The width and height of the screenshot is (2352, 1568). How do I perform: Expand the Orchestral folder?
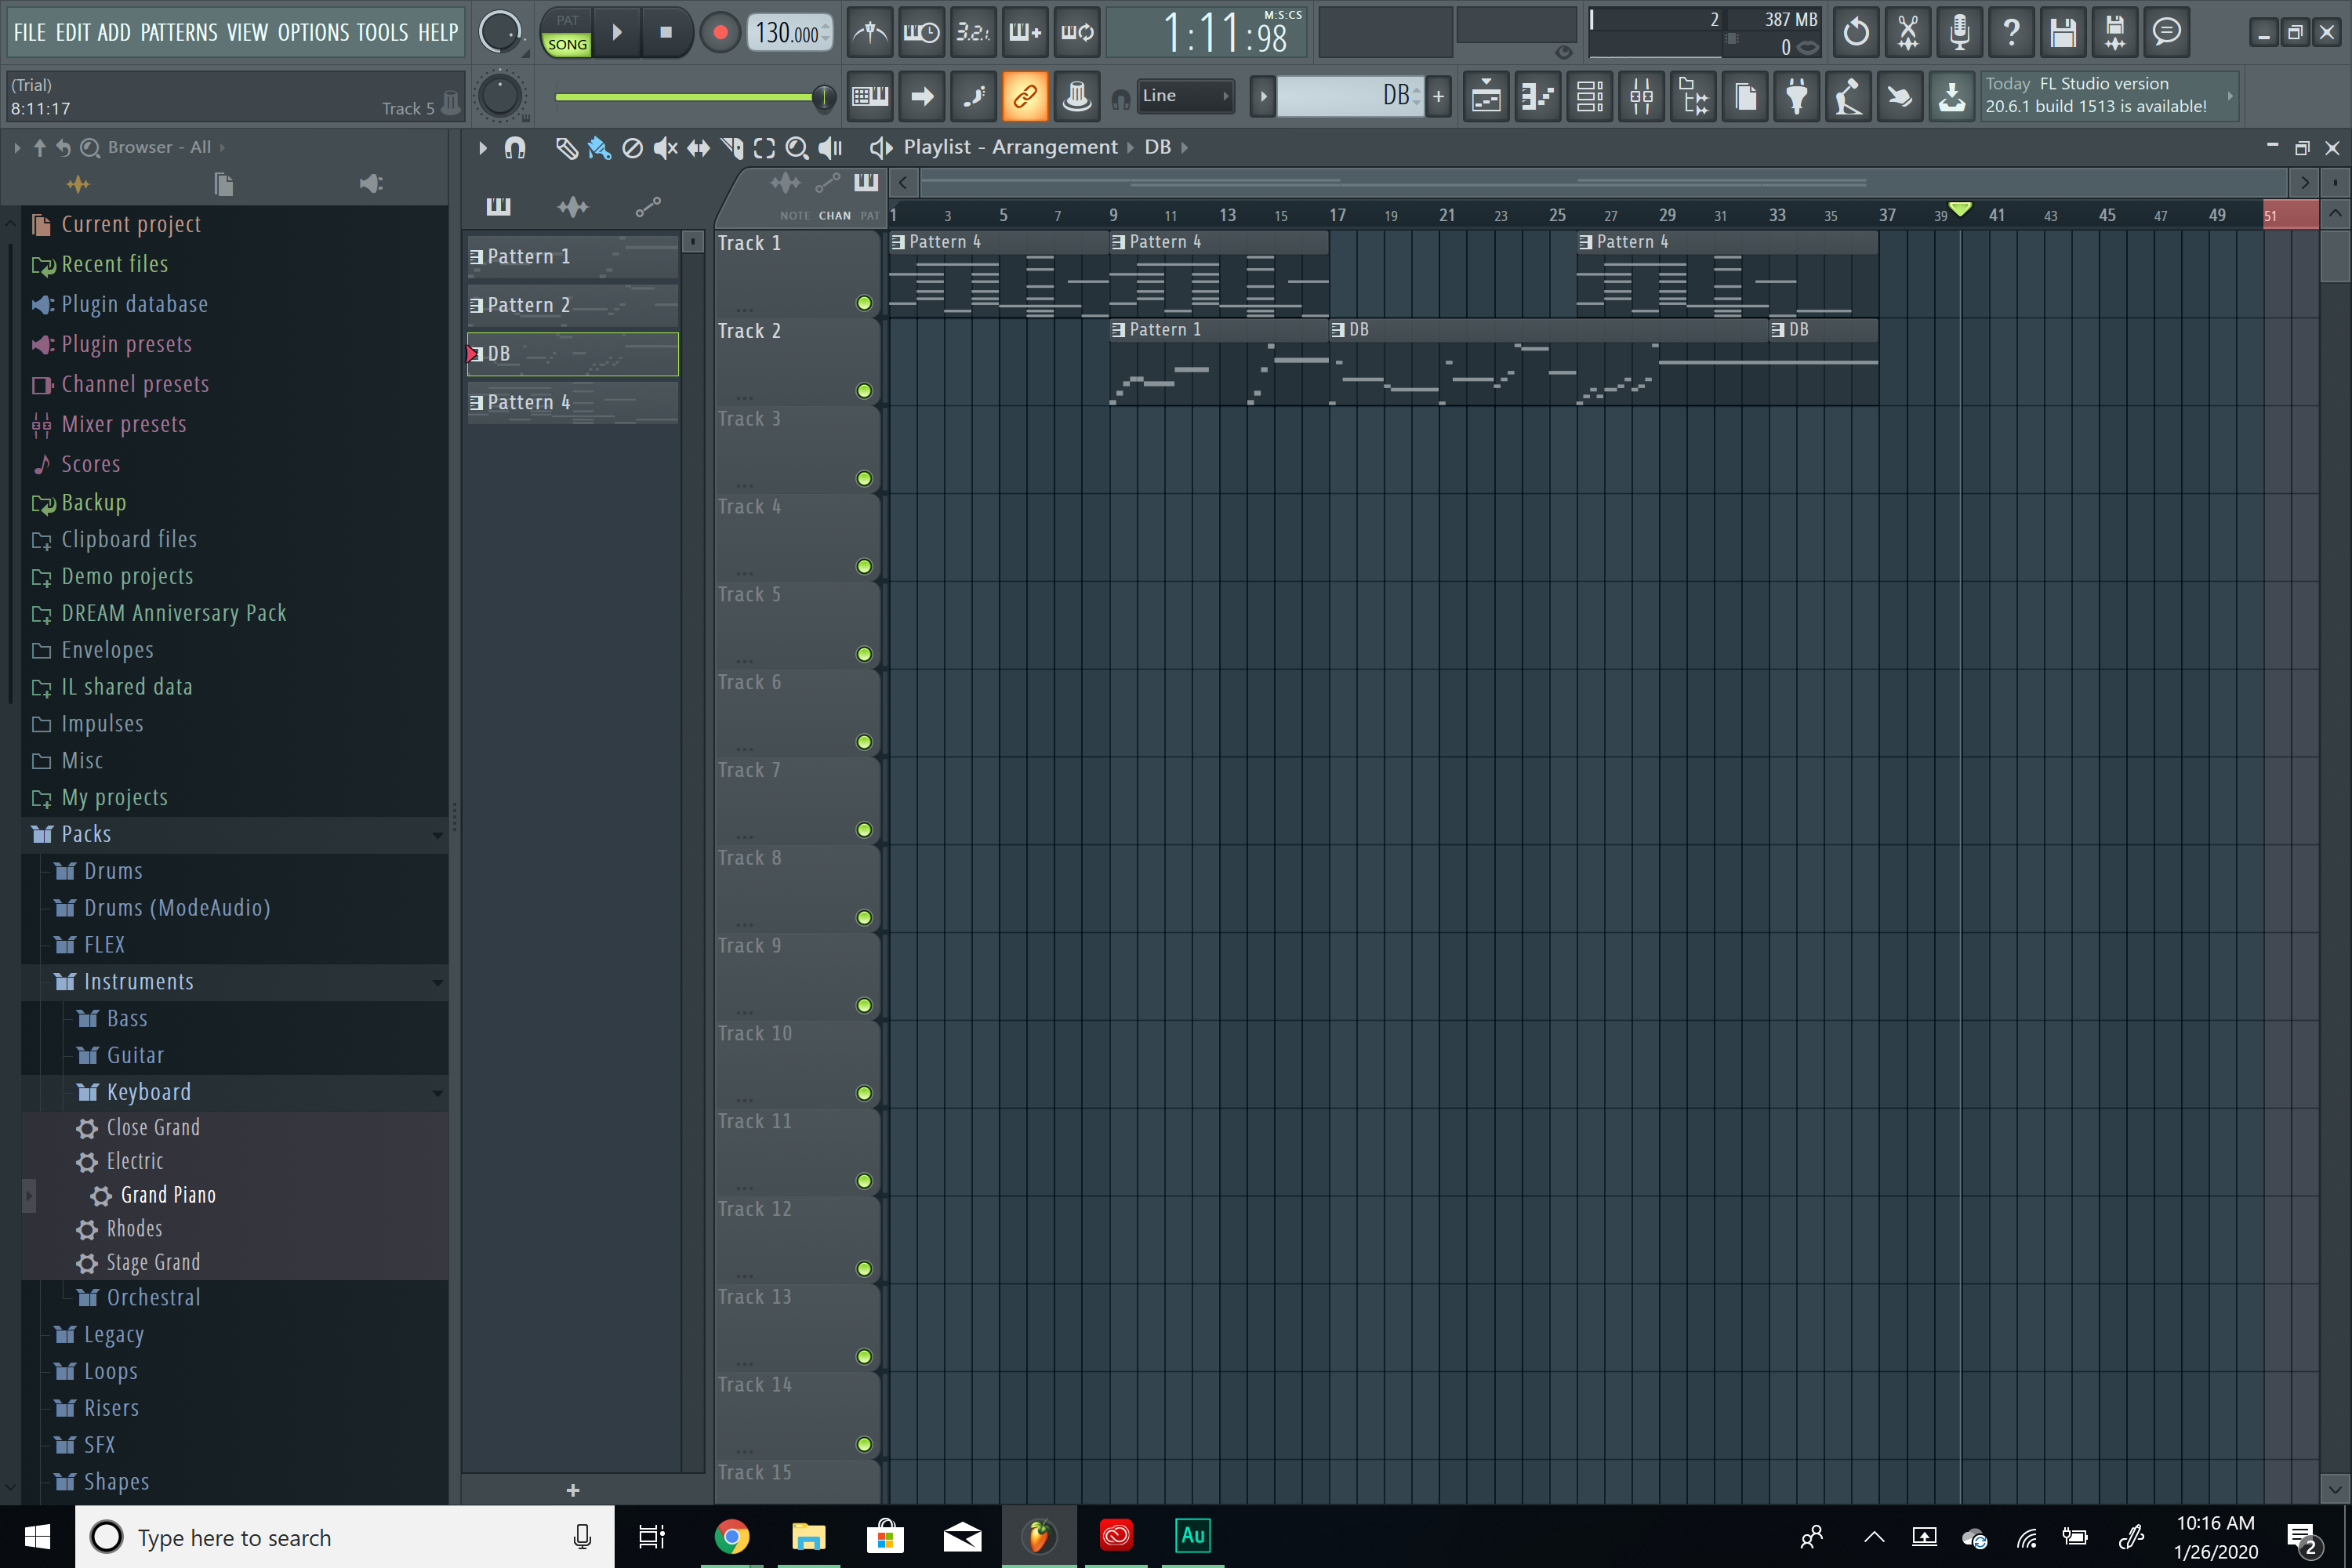coord(153,1297)
